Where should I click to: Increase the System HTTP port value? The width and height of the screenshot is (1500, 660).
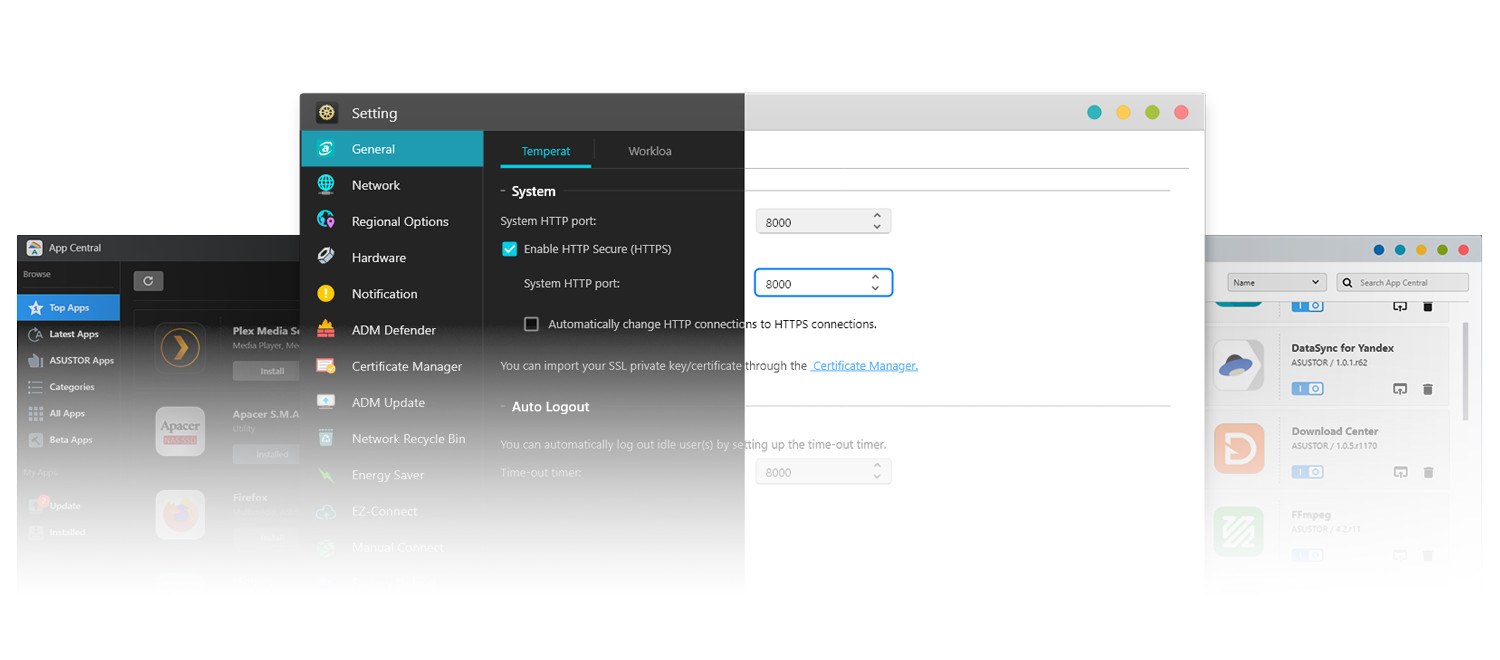[x=875, y=277]
